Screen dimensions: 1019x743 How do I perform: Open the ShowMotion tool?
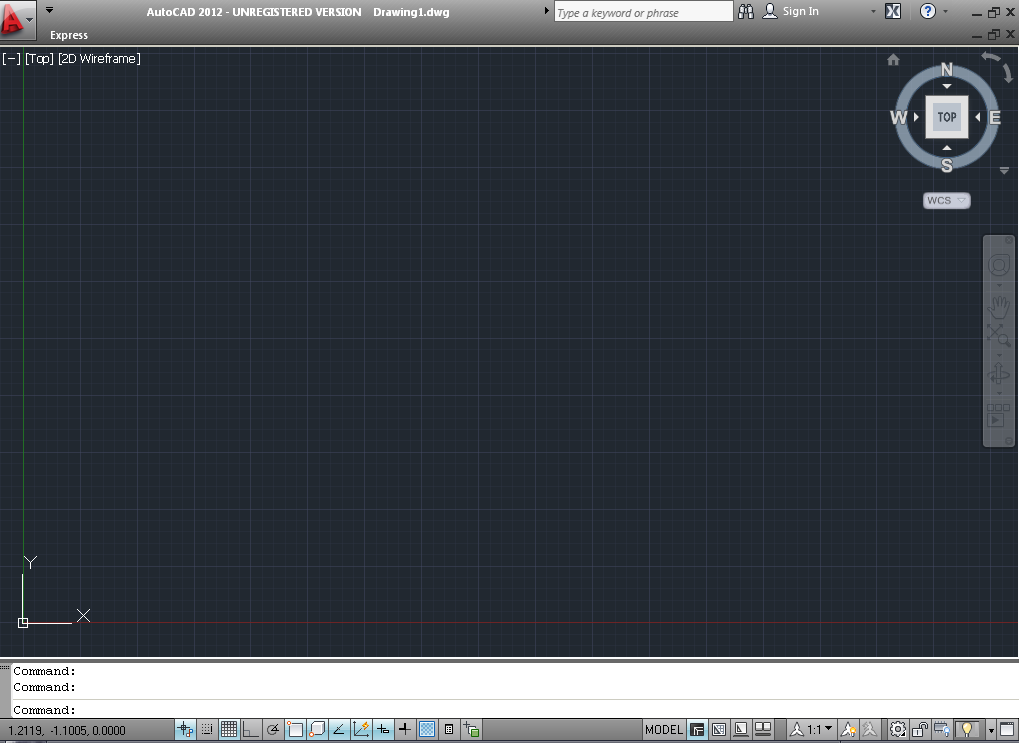[998, 415]
